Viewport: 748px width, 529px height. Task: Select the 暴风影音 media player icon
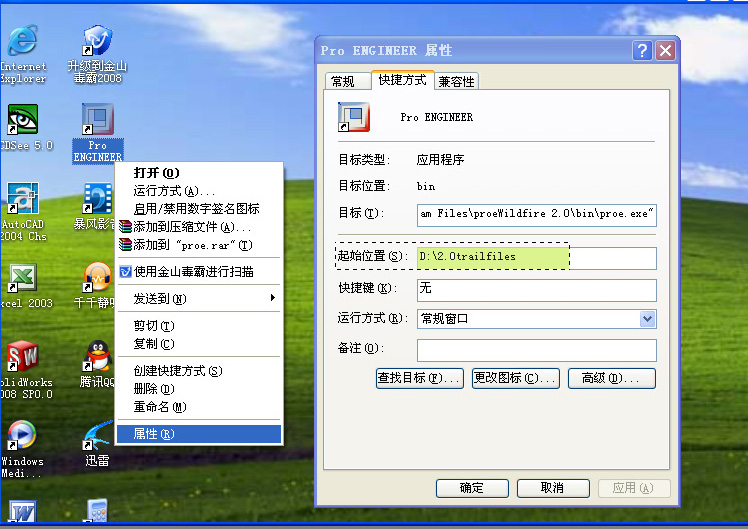coord(98,198)
